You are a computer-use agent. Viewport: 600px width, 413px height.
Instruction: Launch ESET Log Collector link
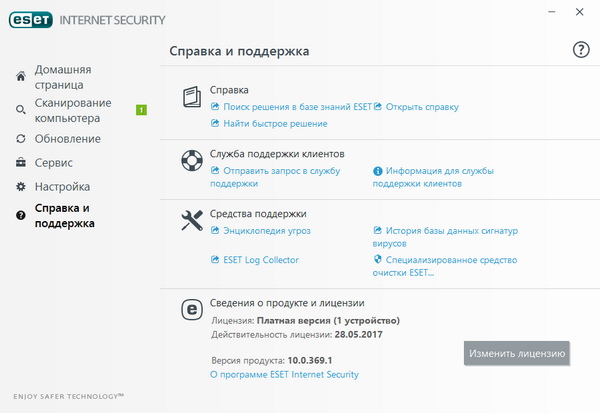tap(260, 260)
